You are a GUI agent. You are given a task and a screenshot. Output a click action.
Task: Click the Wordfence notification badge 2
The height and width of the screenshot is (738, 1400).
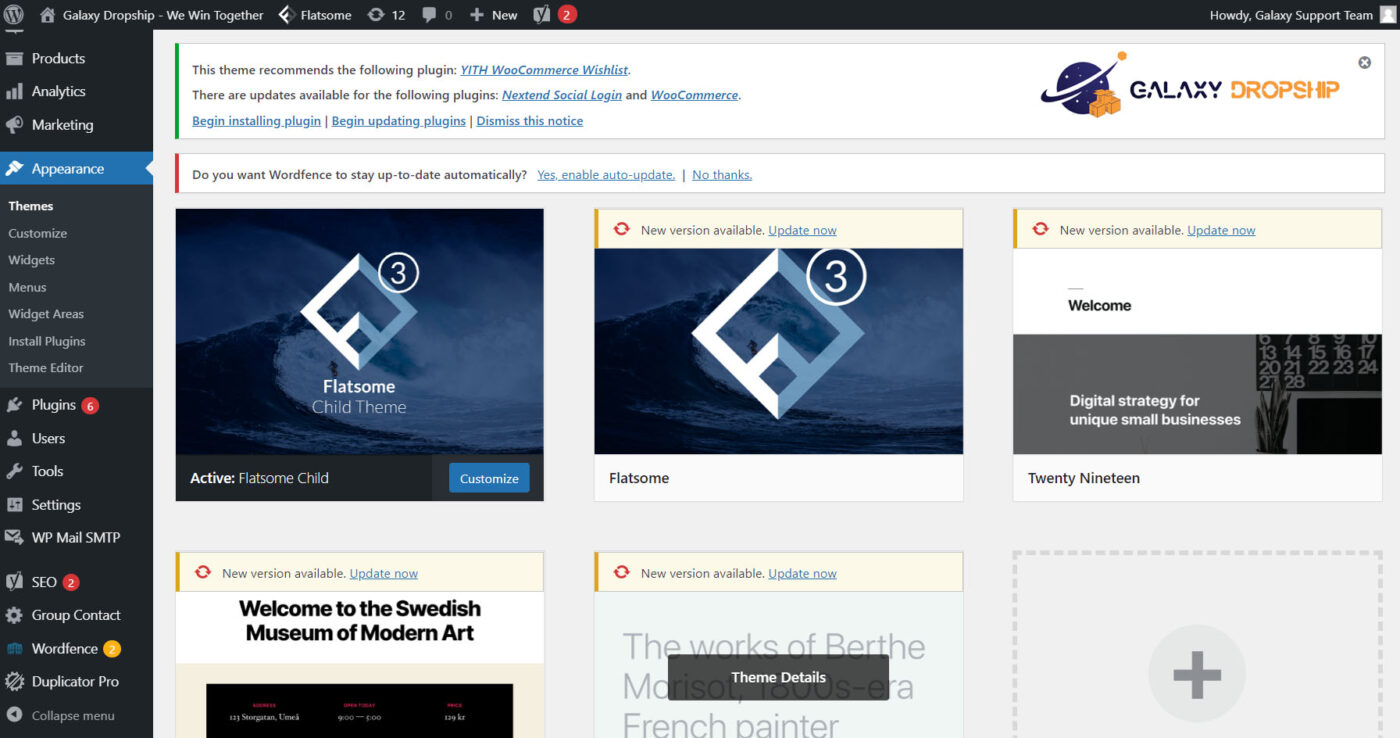pos(112,649)
